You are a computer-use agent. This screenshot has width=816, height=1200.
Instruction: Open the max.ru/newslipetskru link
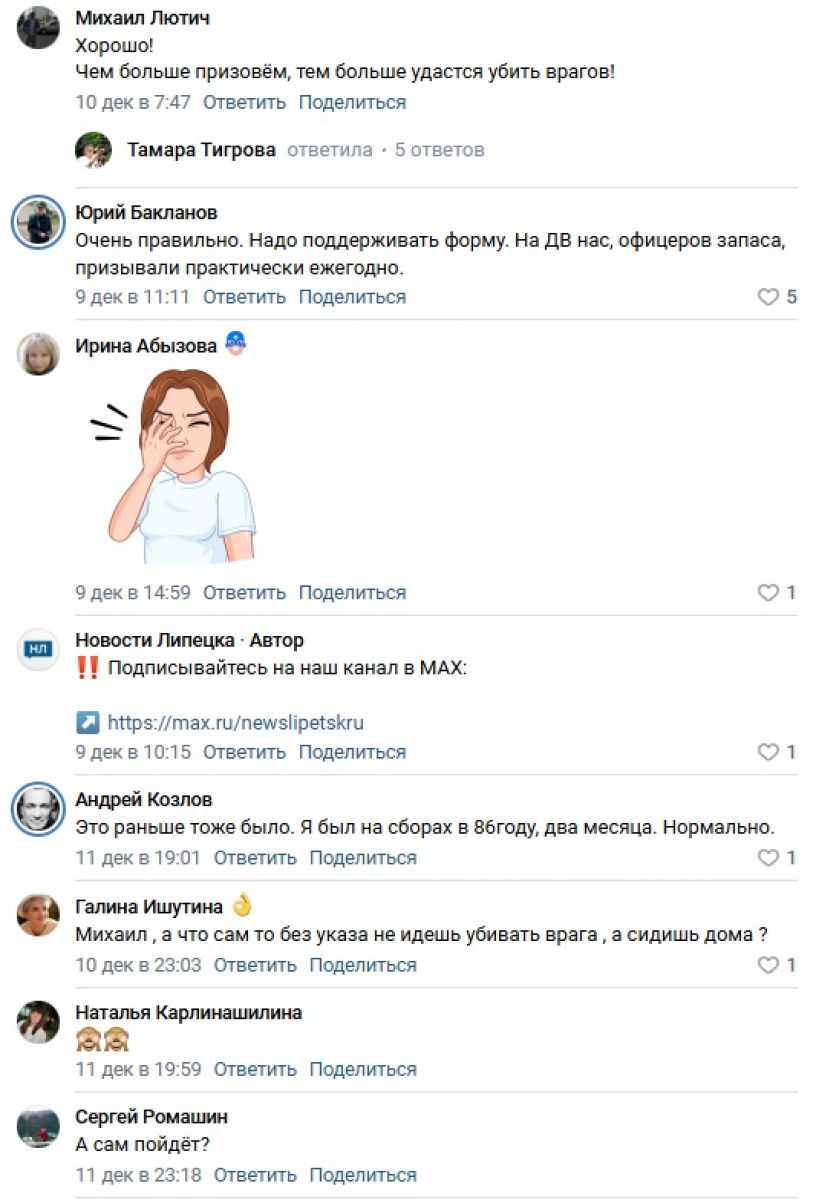pyautogui.click(x=235, y=722)
